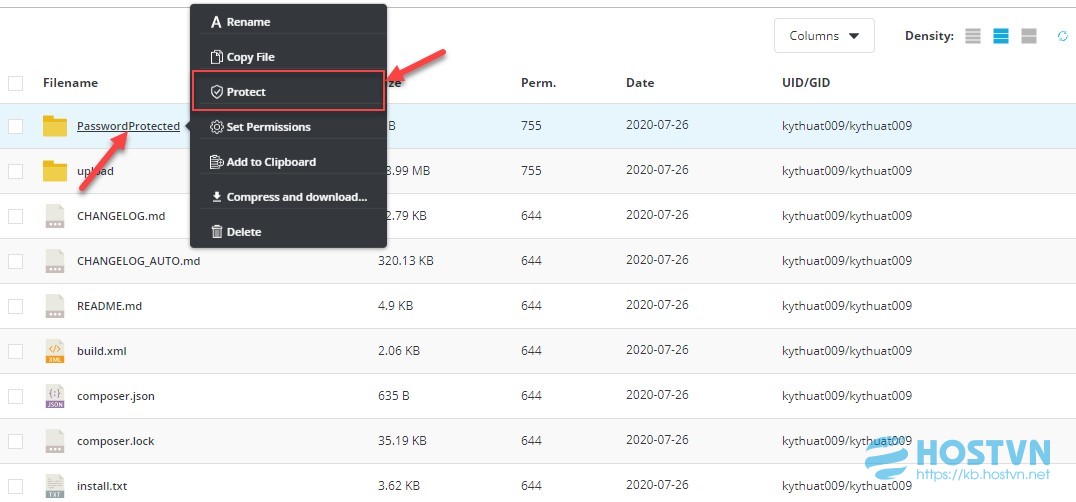Check the composer.json row checkbox
This screenshot has width=1076, height=502.
15,396
